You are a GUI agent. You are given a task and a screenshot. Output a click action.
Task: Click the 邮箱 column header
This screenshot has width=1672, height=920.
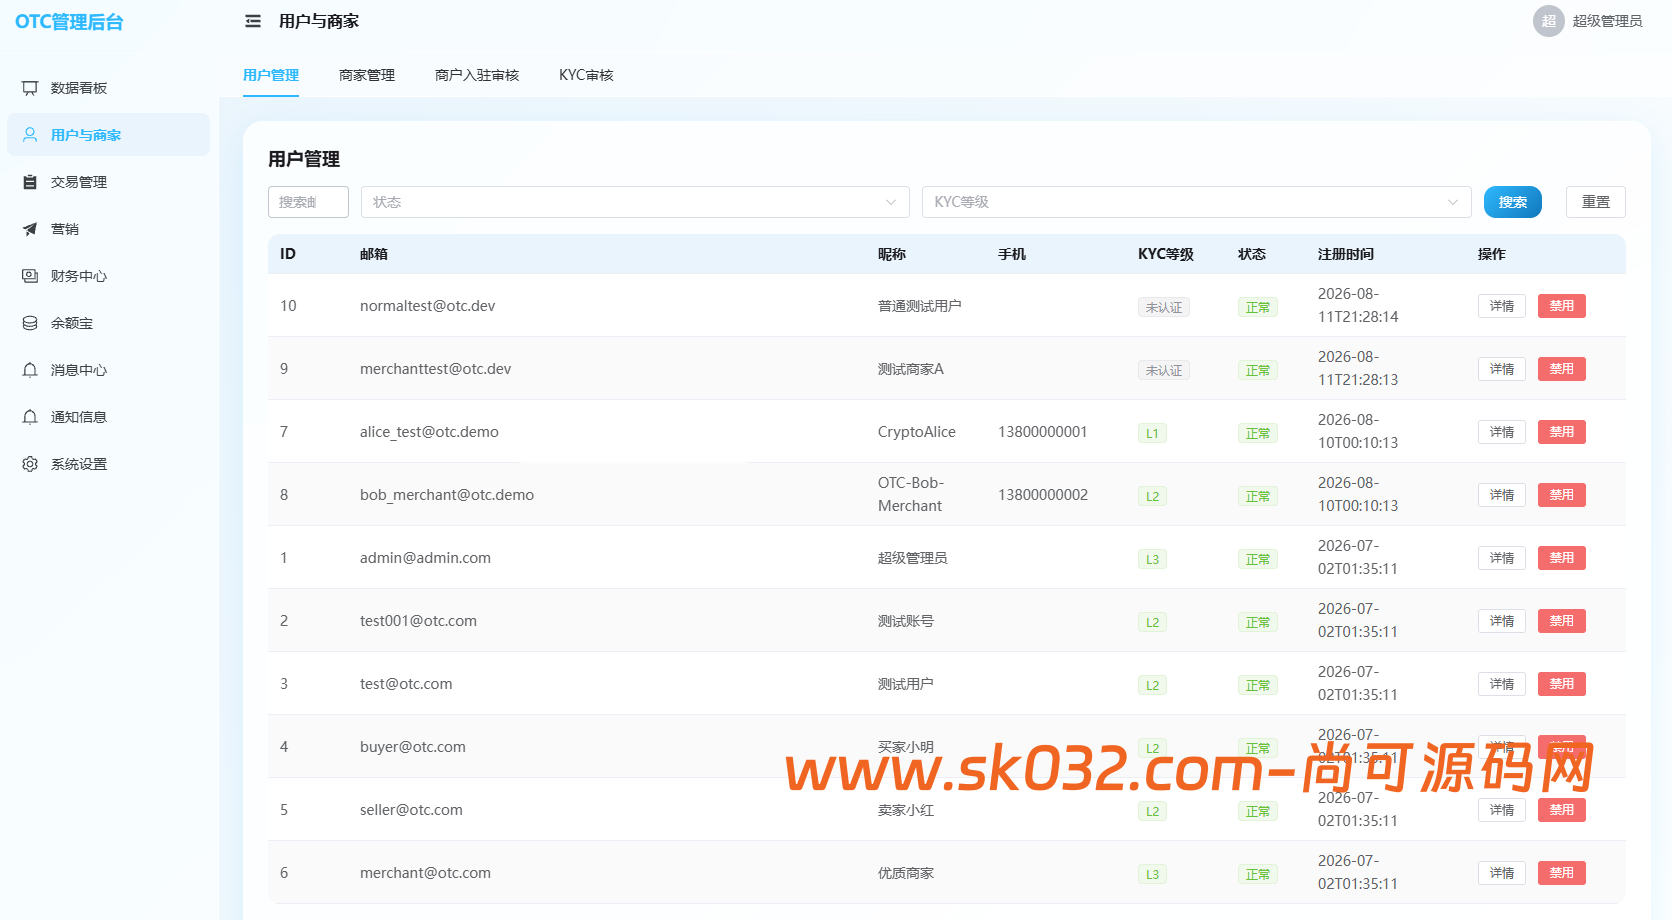coord(374,254)
